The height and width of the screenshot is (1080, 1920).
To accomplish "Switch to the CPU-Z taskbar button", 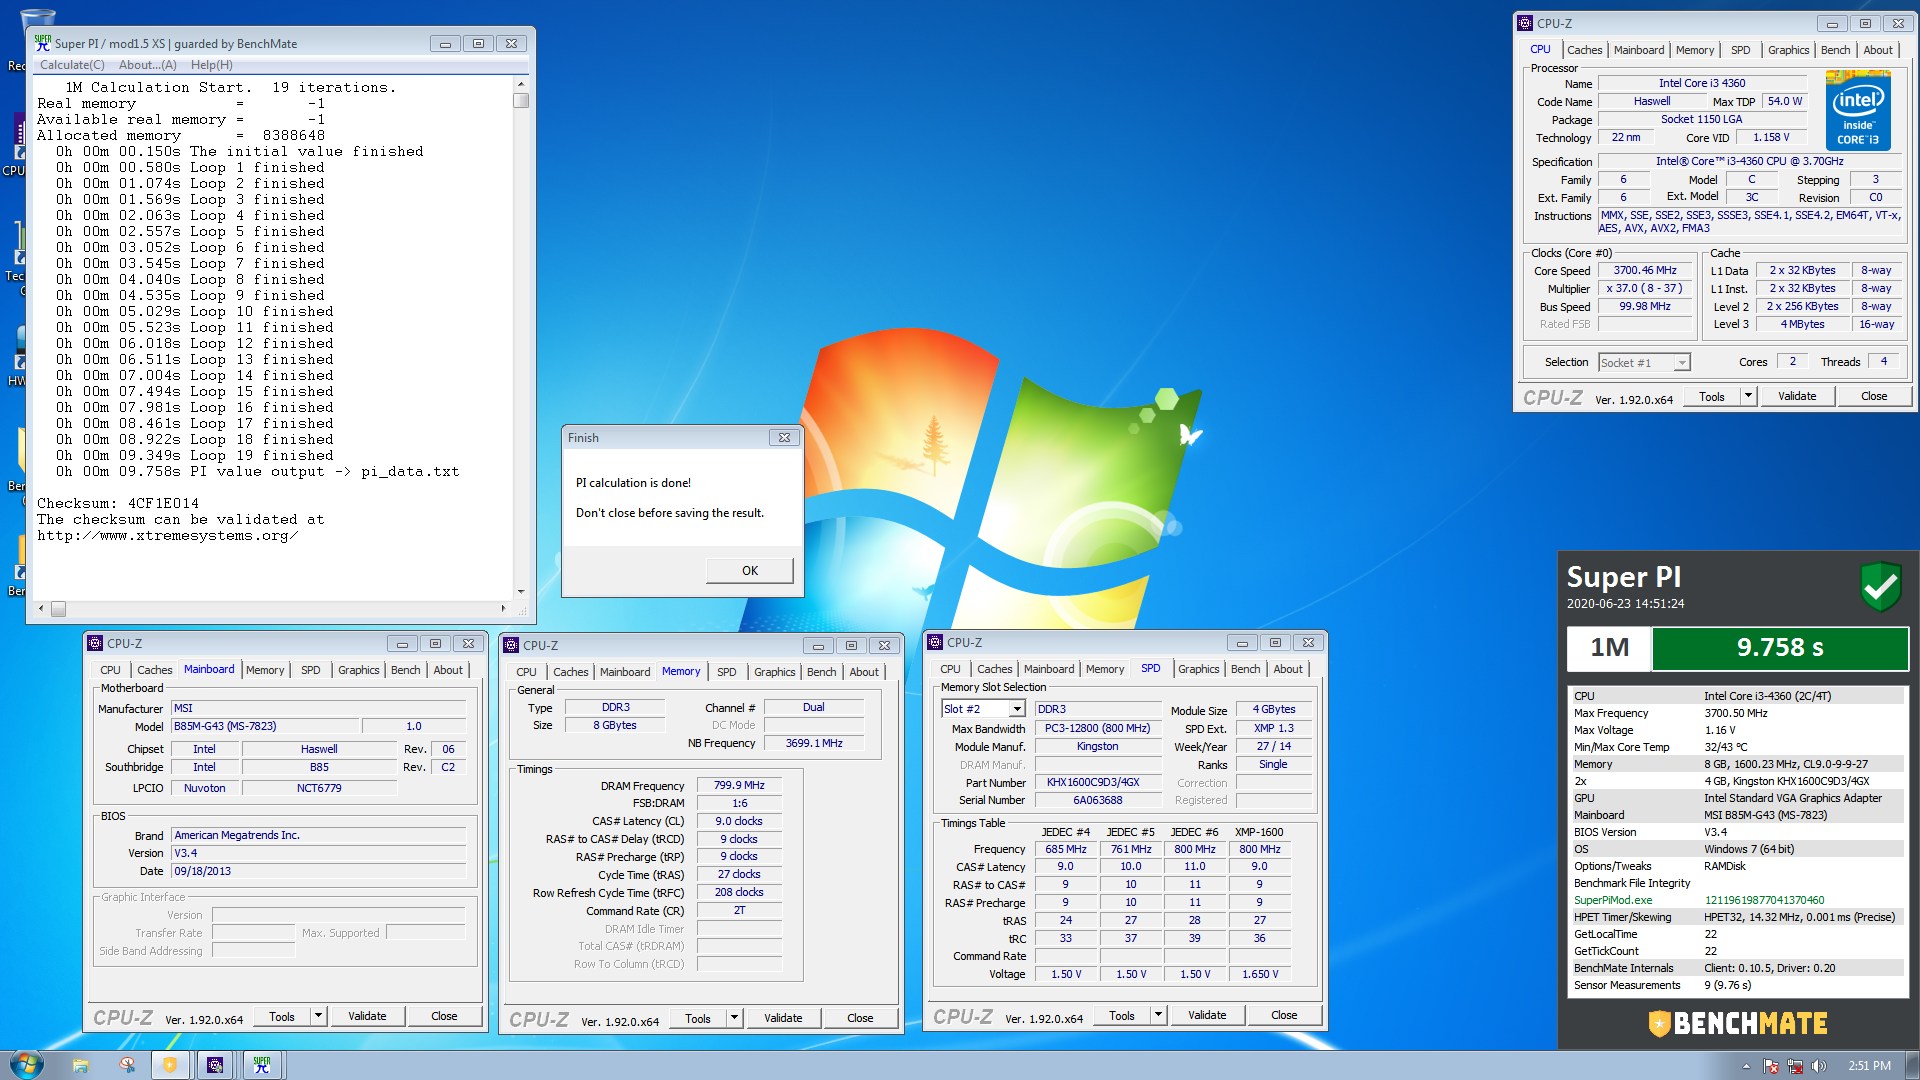I will point(215,1065).
